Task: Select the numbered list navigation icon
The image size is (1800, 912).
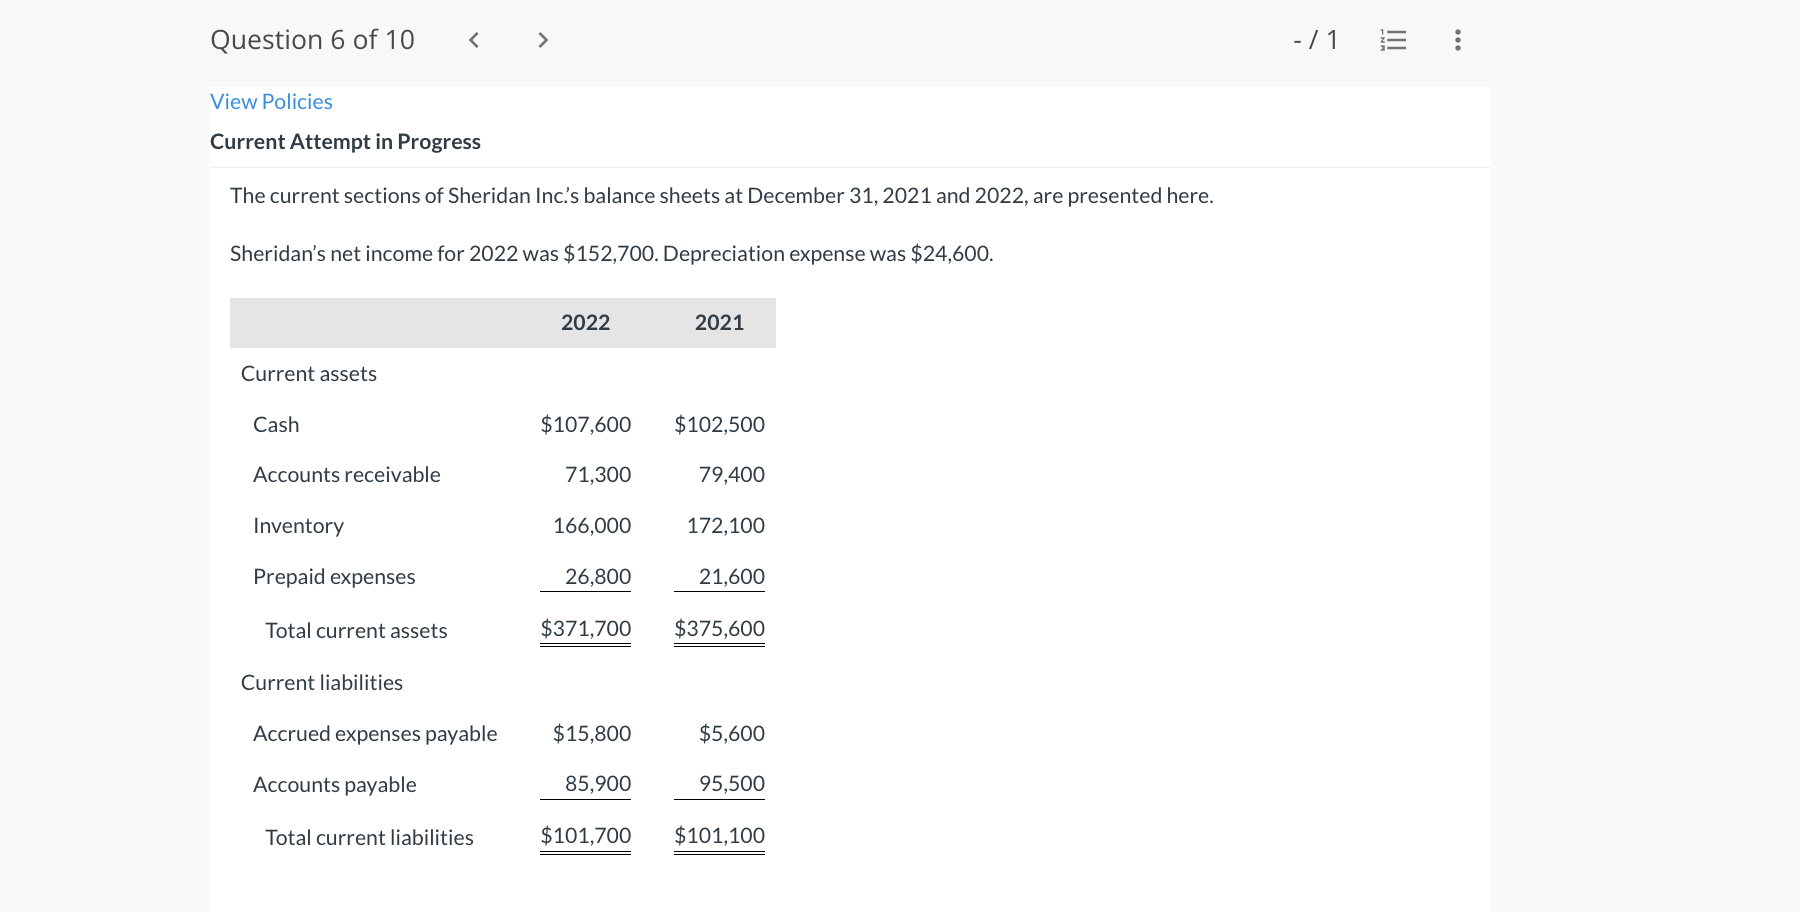Action: pyautogui.click(x=1393, y=40)
